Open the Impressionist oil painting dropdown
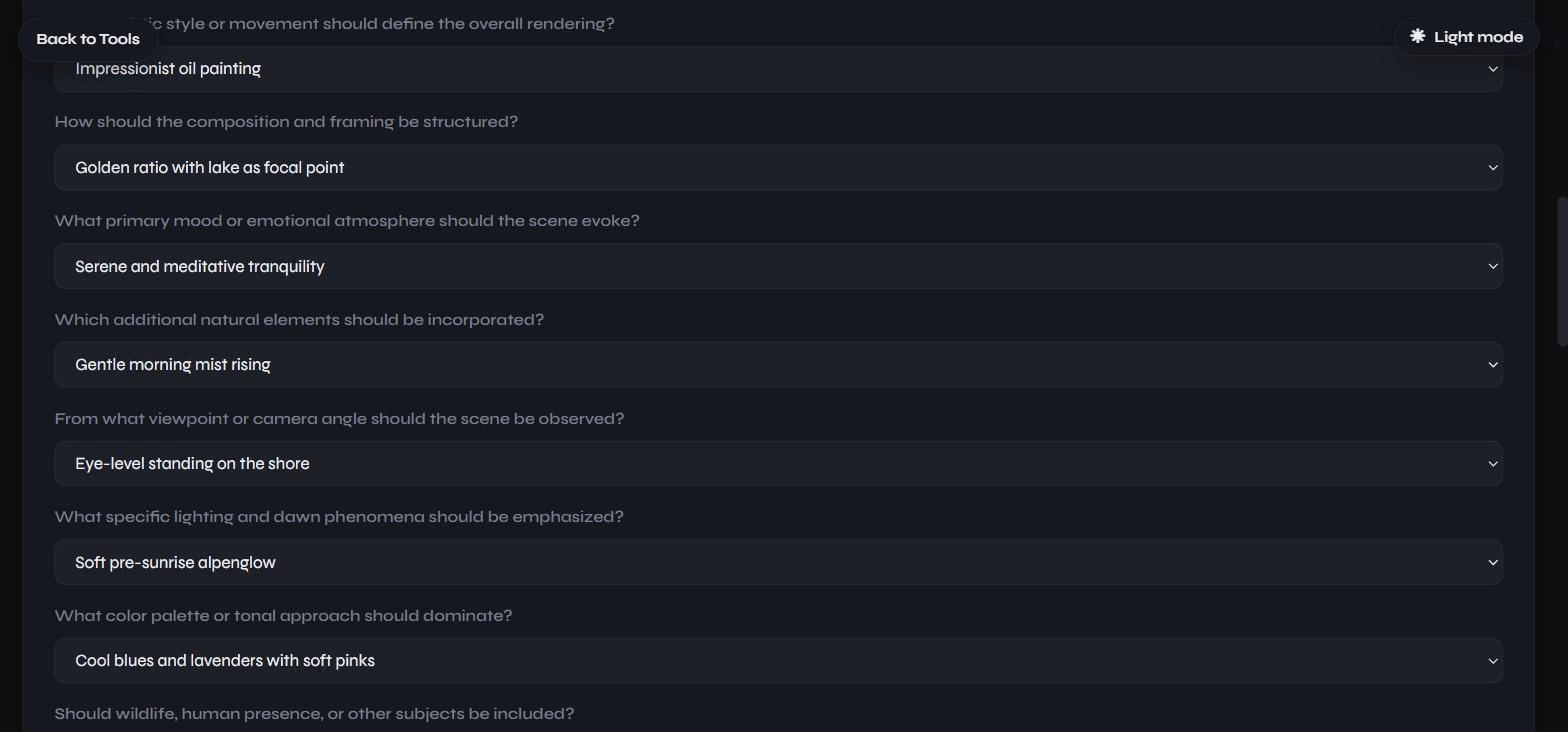Viewport: 1568px width, 732px height. click(778, 69)
